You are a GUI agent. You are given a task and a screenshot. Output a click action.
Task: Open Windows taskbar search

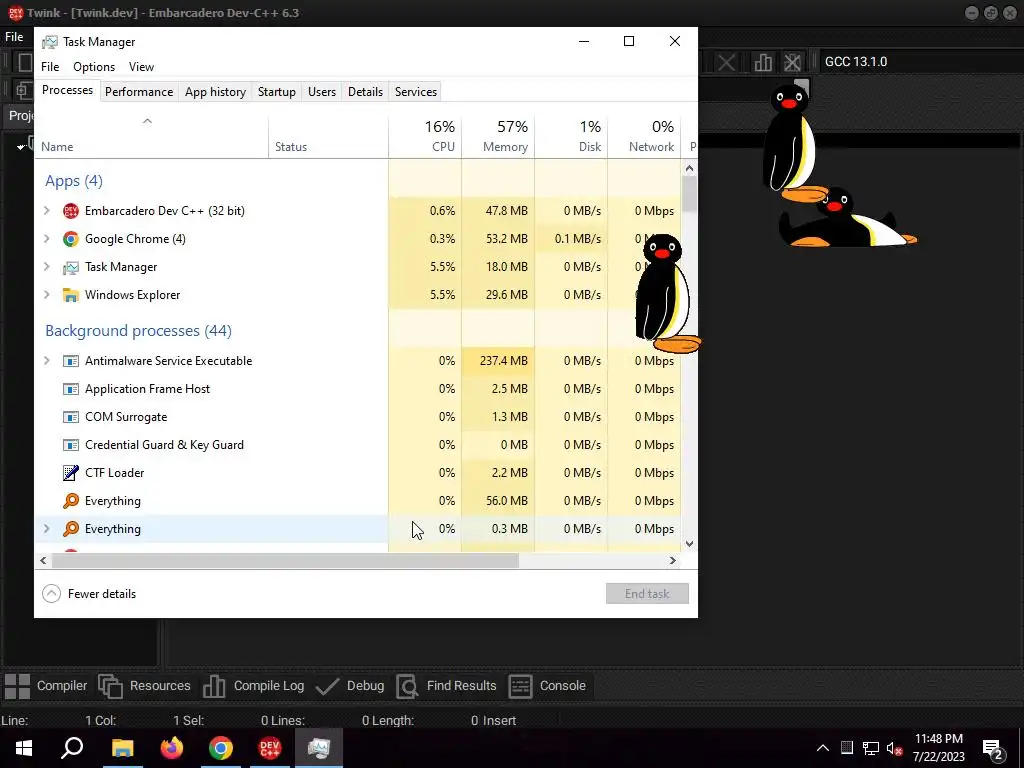coord(72,748)
